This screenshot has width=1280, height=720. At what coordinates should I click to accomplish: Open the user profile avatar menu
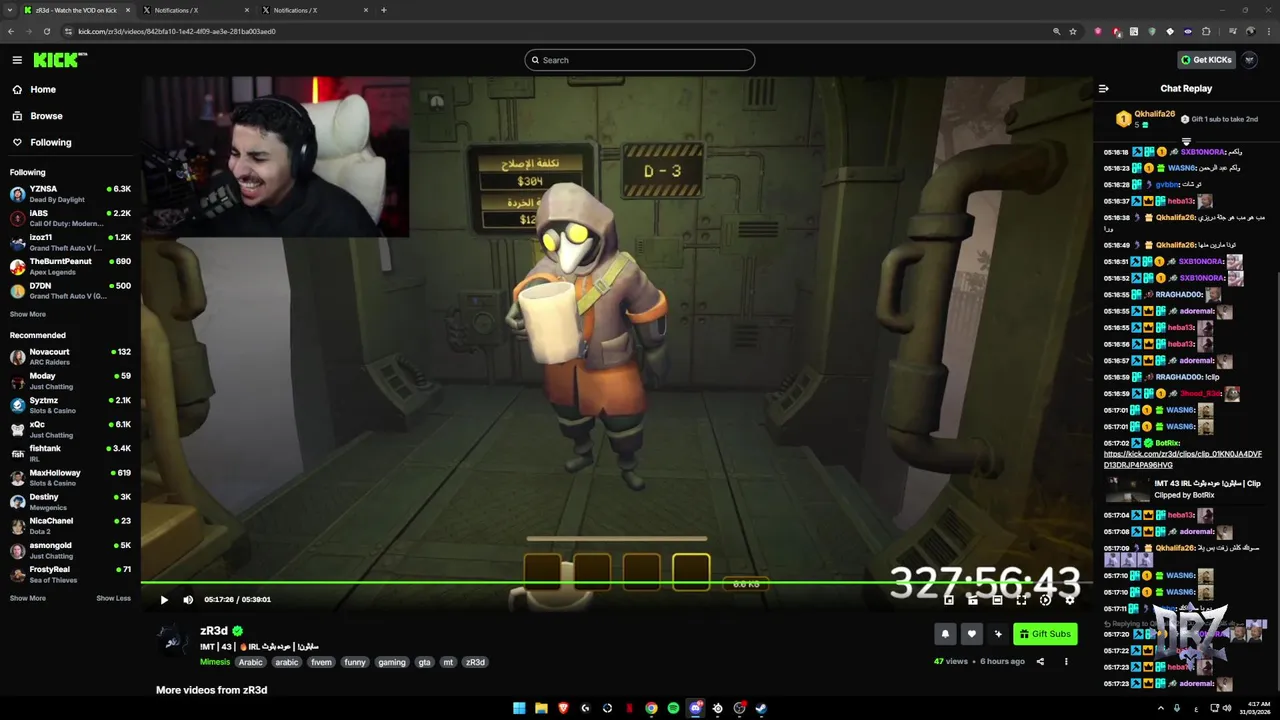pos(1250,60)
